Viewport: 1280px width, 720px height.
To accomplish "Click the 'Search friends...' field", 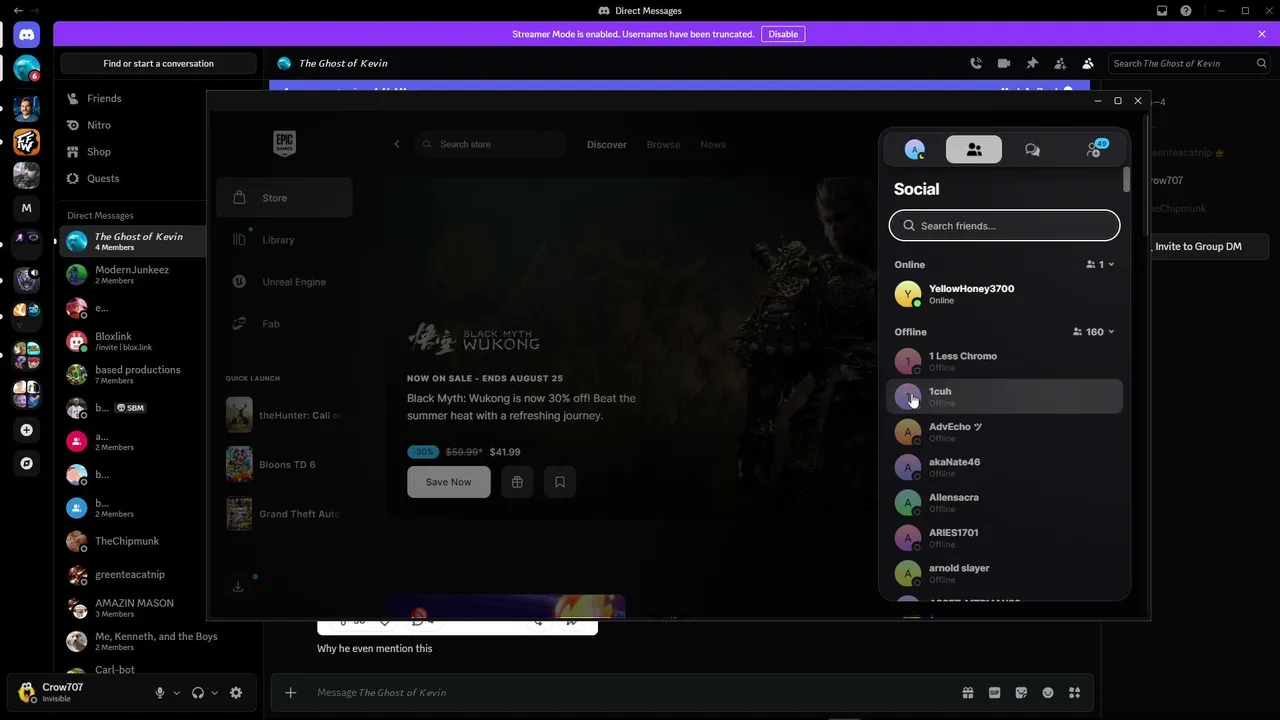I will click(1004, 226).
